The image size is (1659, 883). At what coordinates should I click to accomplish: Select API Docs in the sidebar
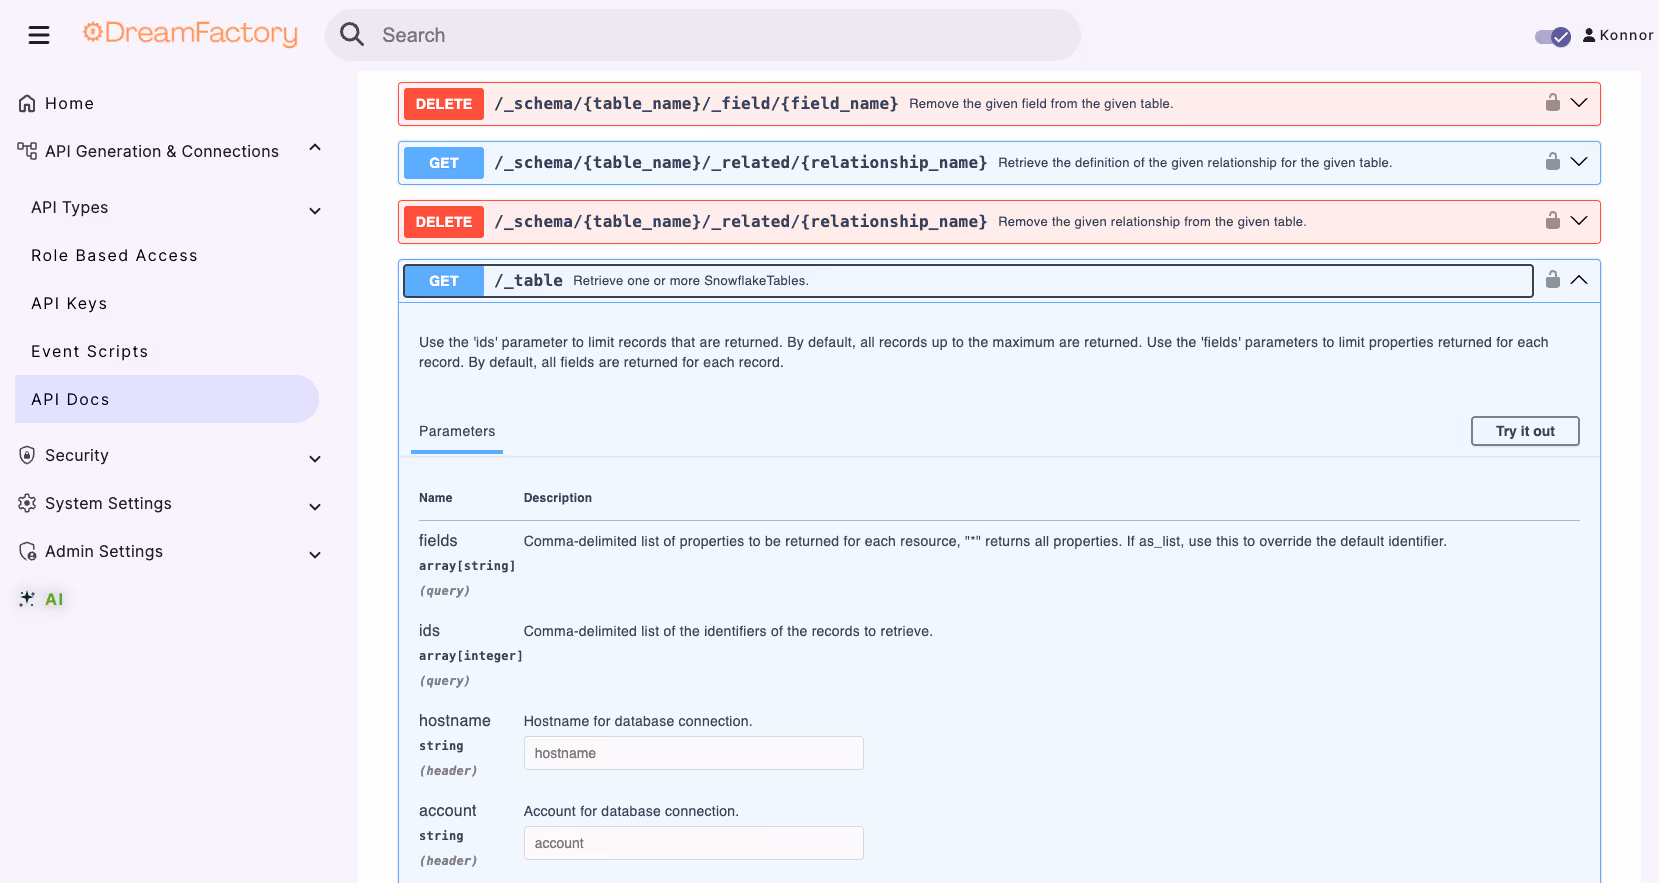167,399
